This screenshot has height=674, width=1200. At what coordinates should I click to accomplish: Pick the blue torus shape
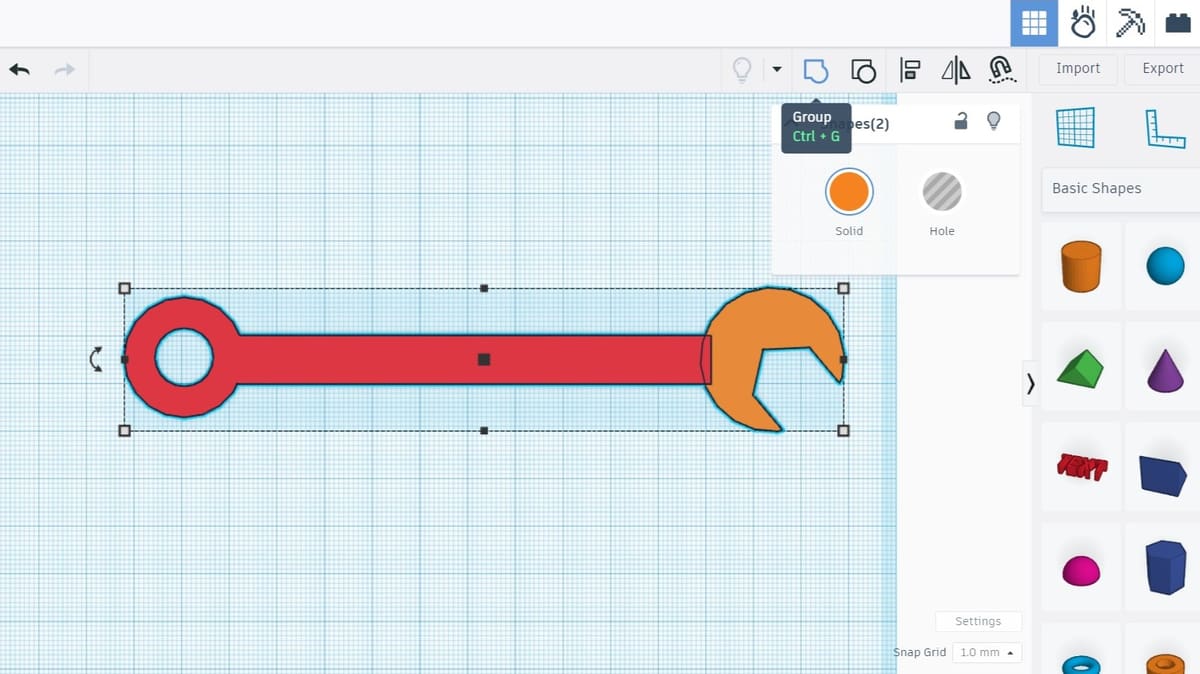[1081, 664]
